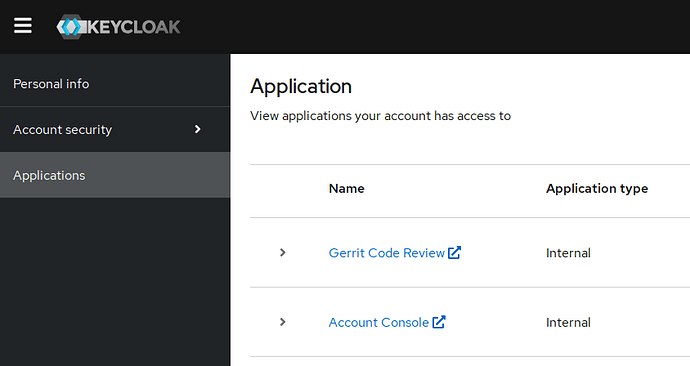Screen dimensions: 690x366
Task: Open the Gerrit Code Review link
Action: point(386,253)
